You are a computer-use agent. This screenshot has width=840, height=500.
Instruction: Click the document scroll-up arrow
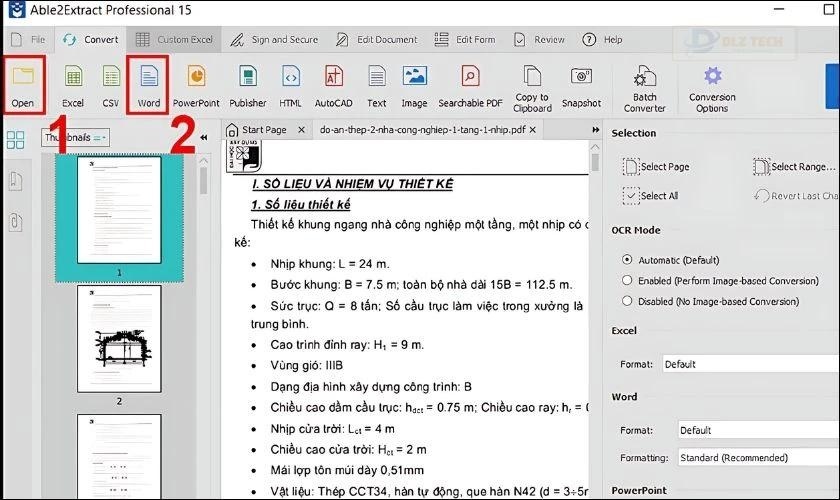[x=595, y=147]
